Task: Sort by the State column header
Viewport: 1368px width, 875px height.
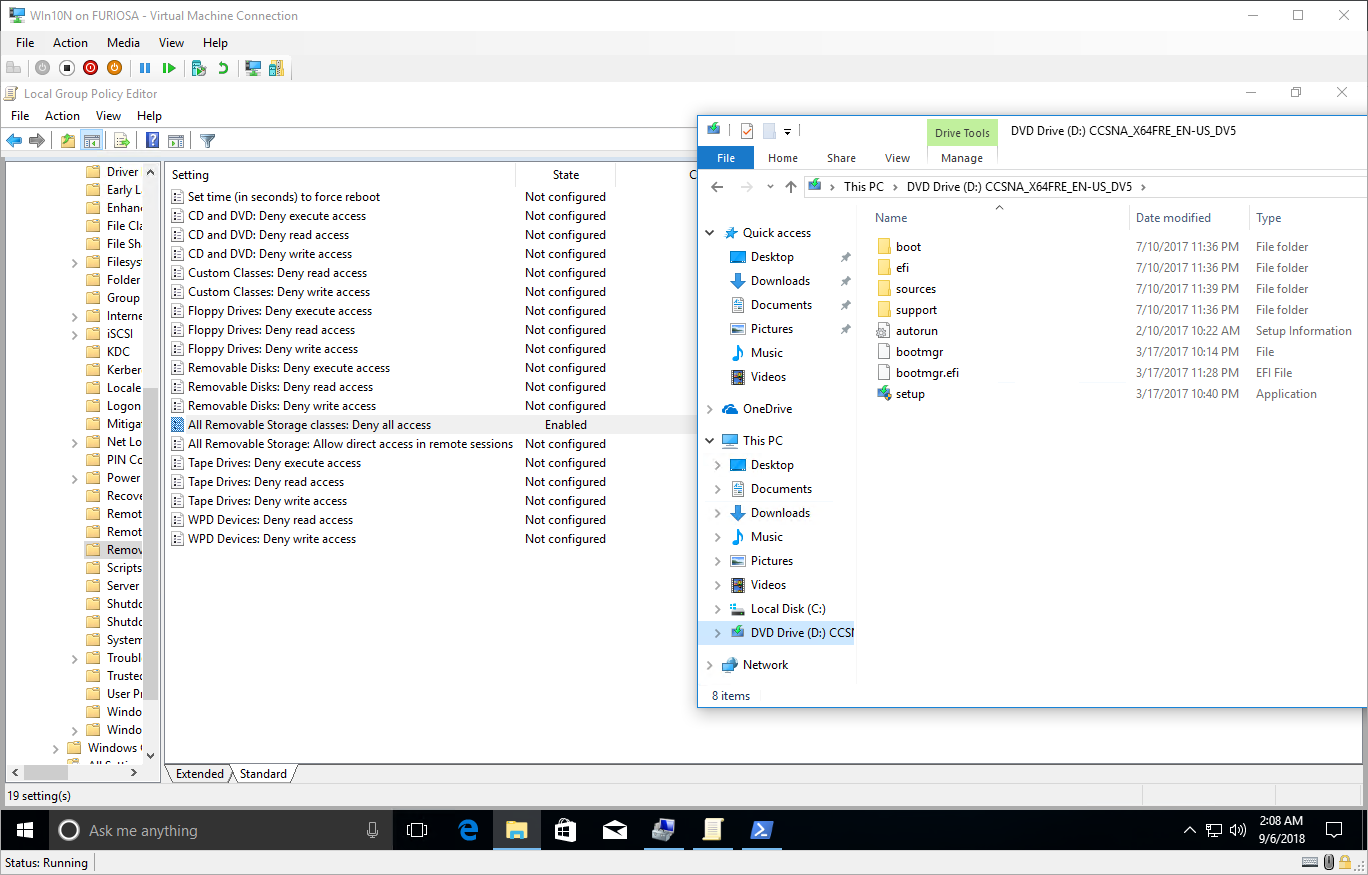Action: coord(566,175)
